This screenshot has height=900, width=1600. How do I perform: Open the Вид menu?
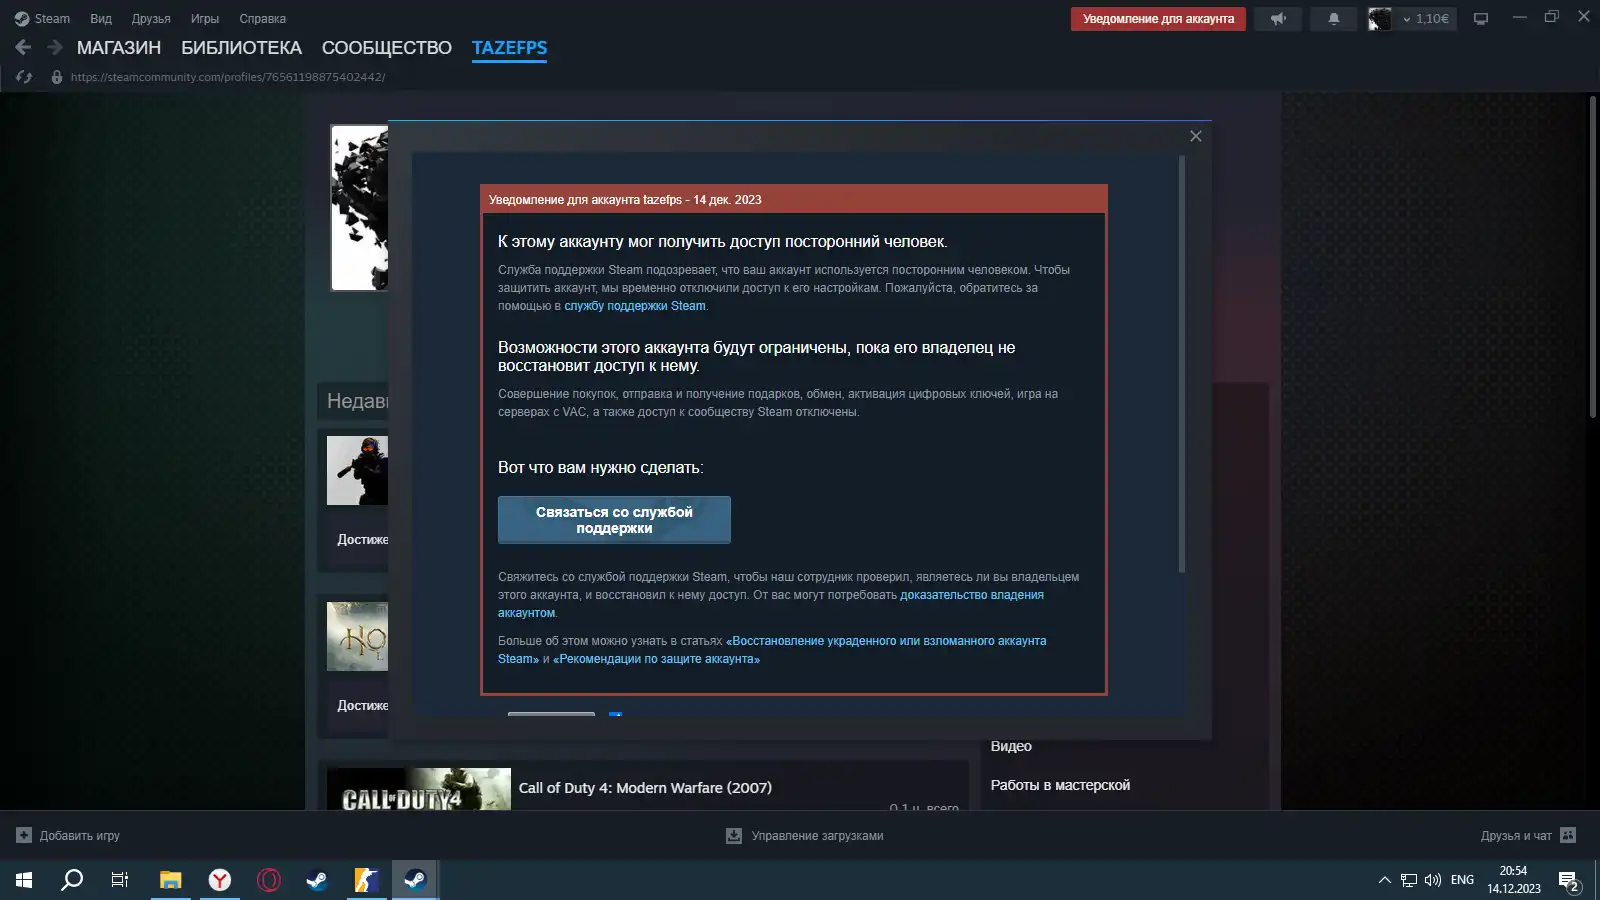(x=101, y=19)
